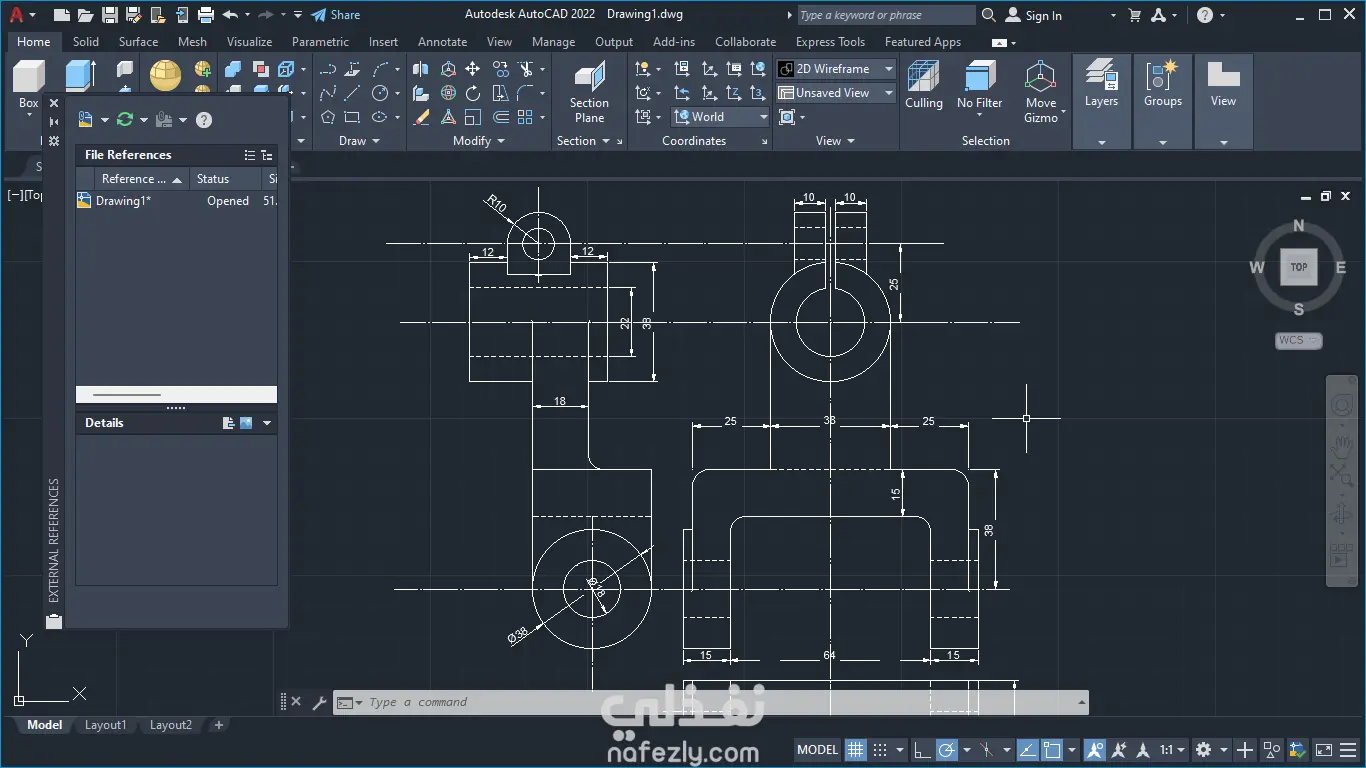
Task: Expand the Groups panel dropdown
Action: (1163, 142)
